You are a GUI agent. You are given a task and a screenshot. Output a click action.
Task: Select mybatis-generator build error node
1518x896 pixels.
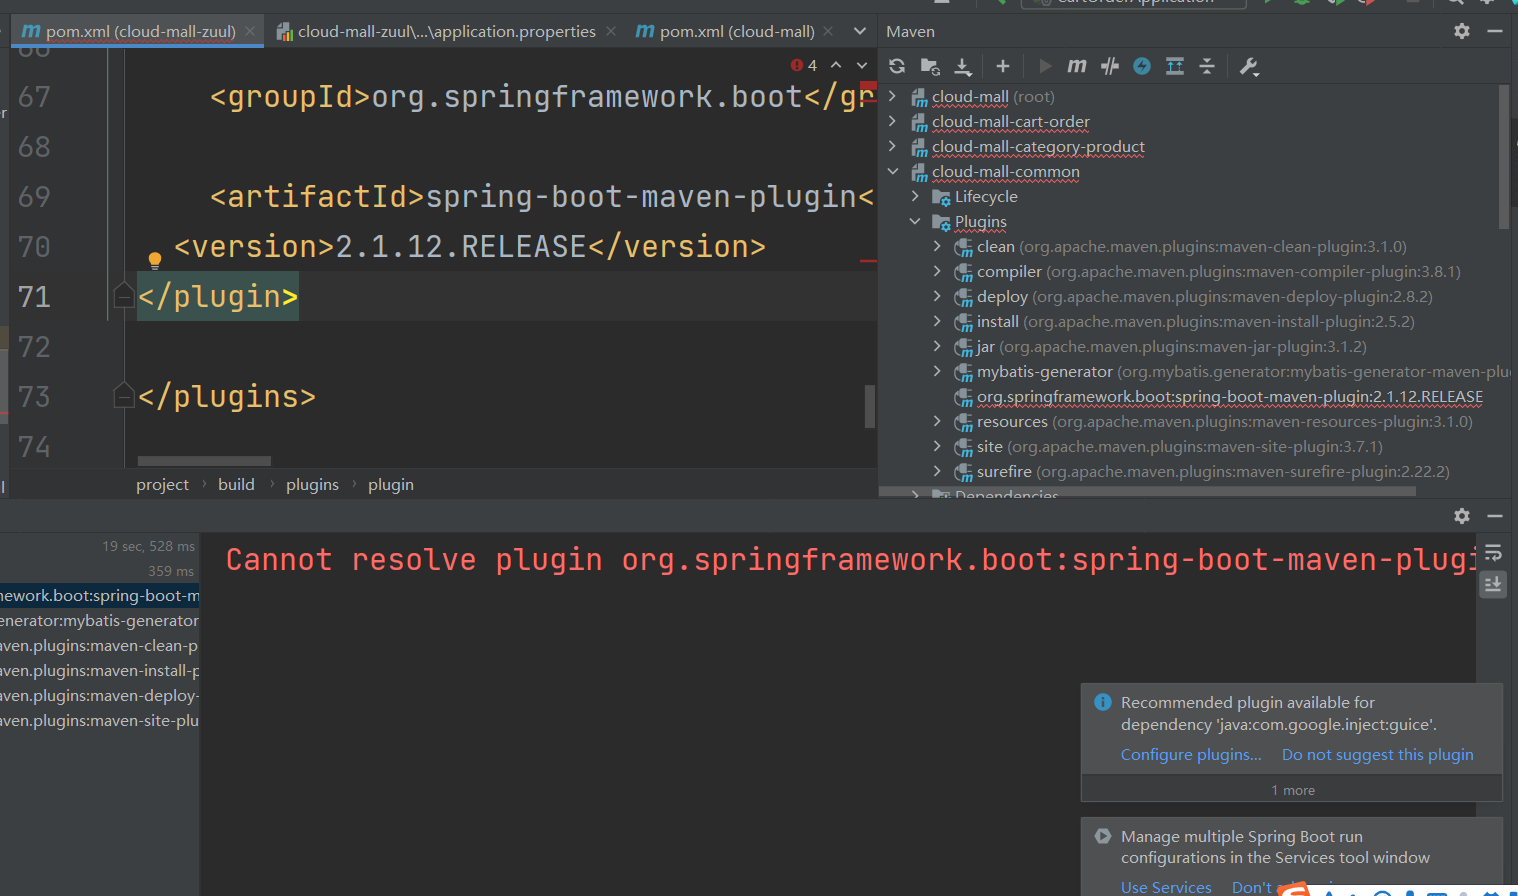coord(100,621)
